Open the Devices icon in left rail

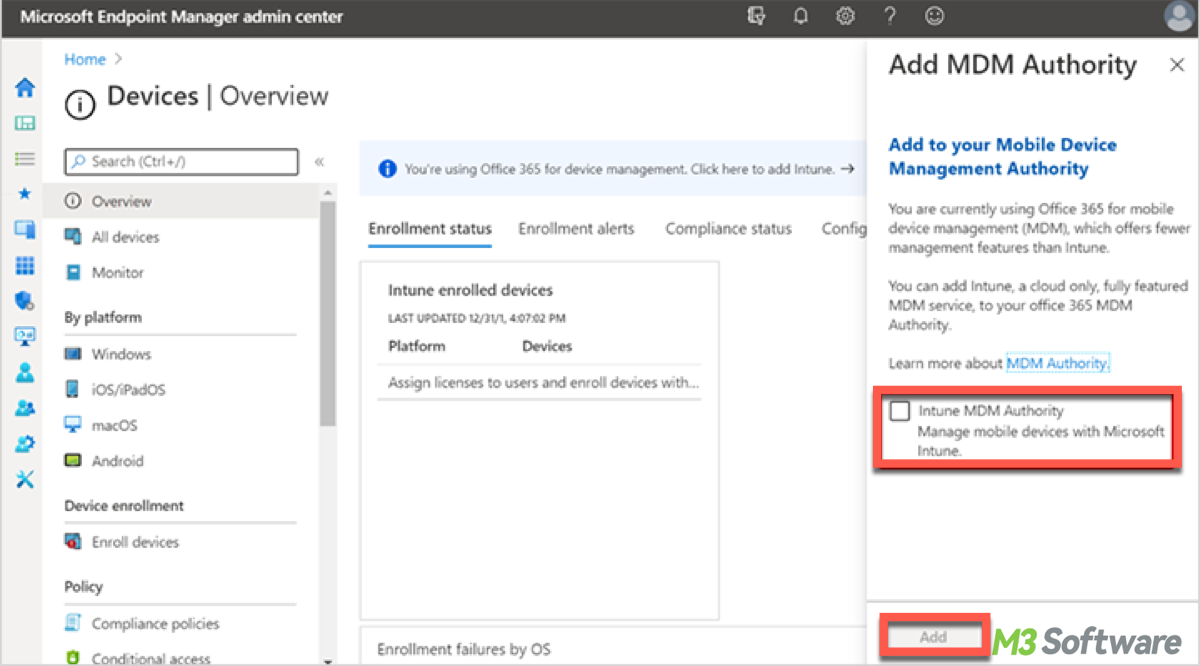(x=25, y=229)
